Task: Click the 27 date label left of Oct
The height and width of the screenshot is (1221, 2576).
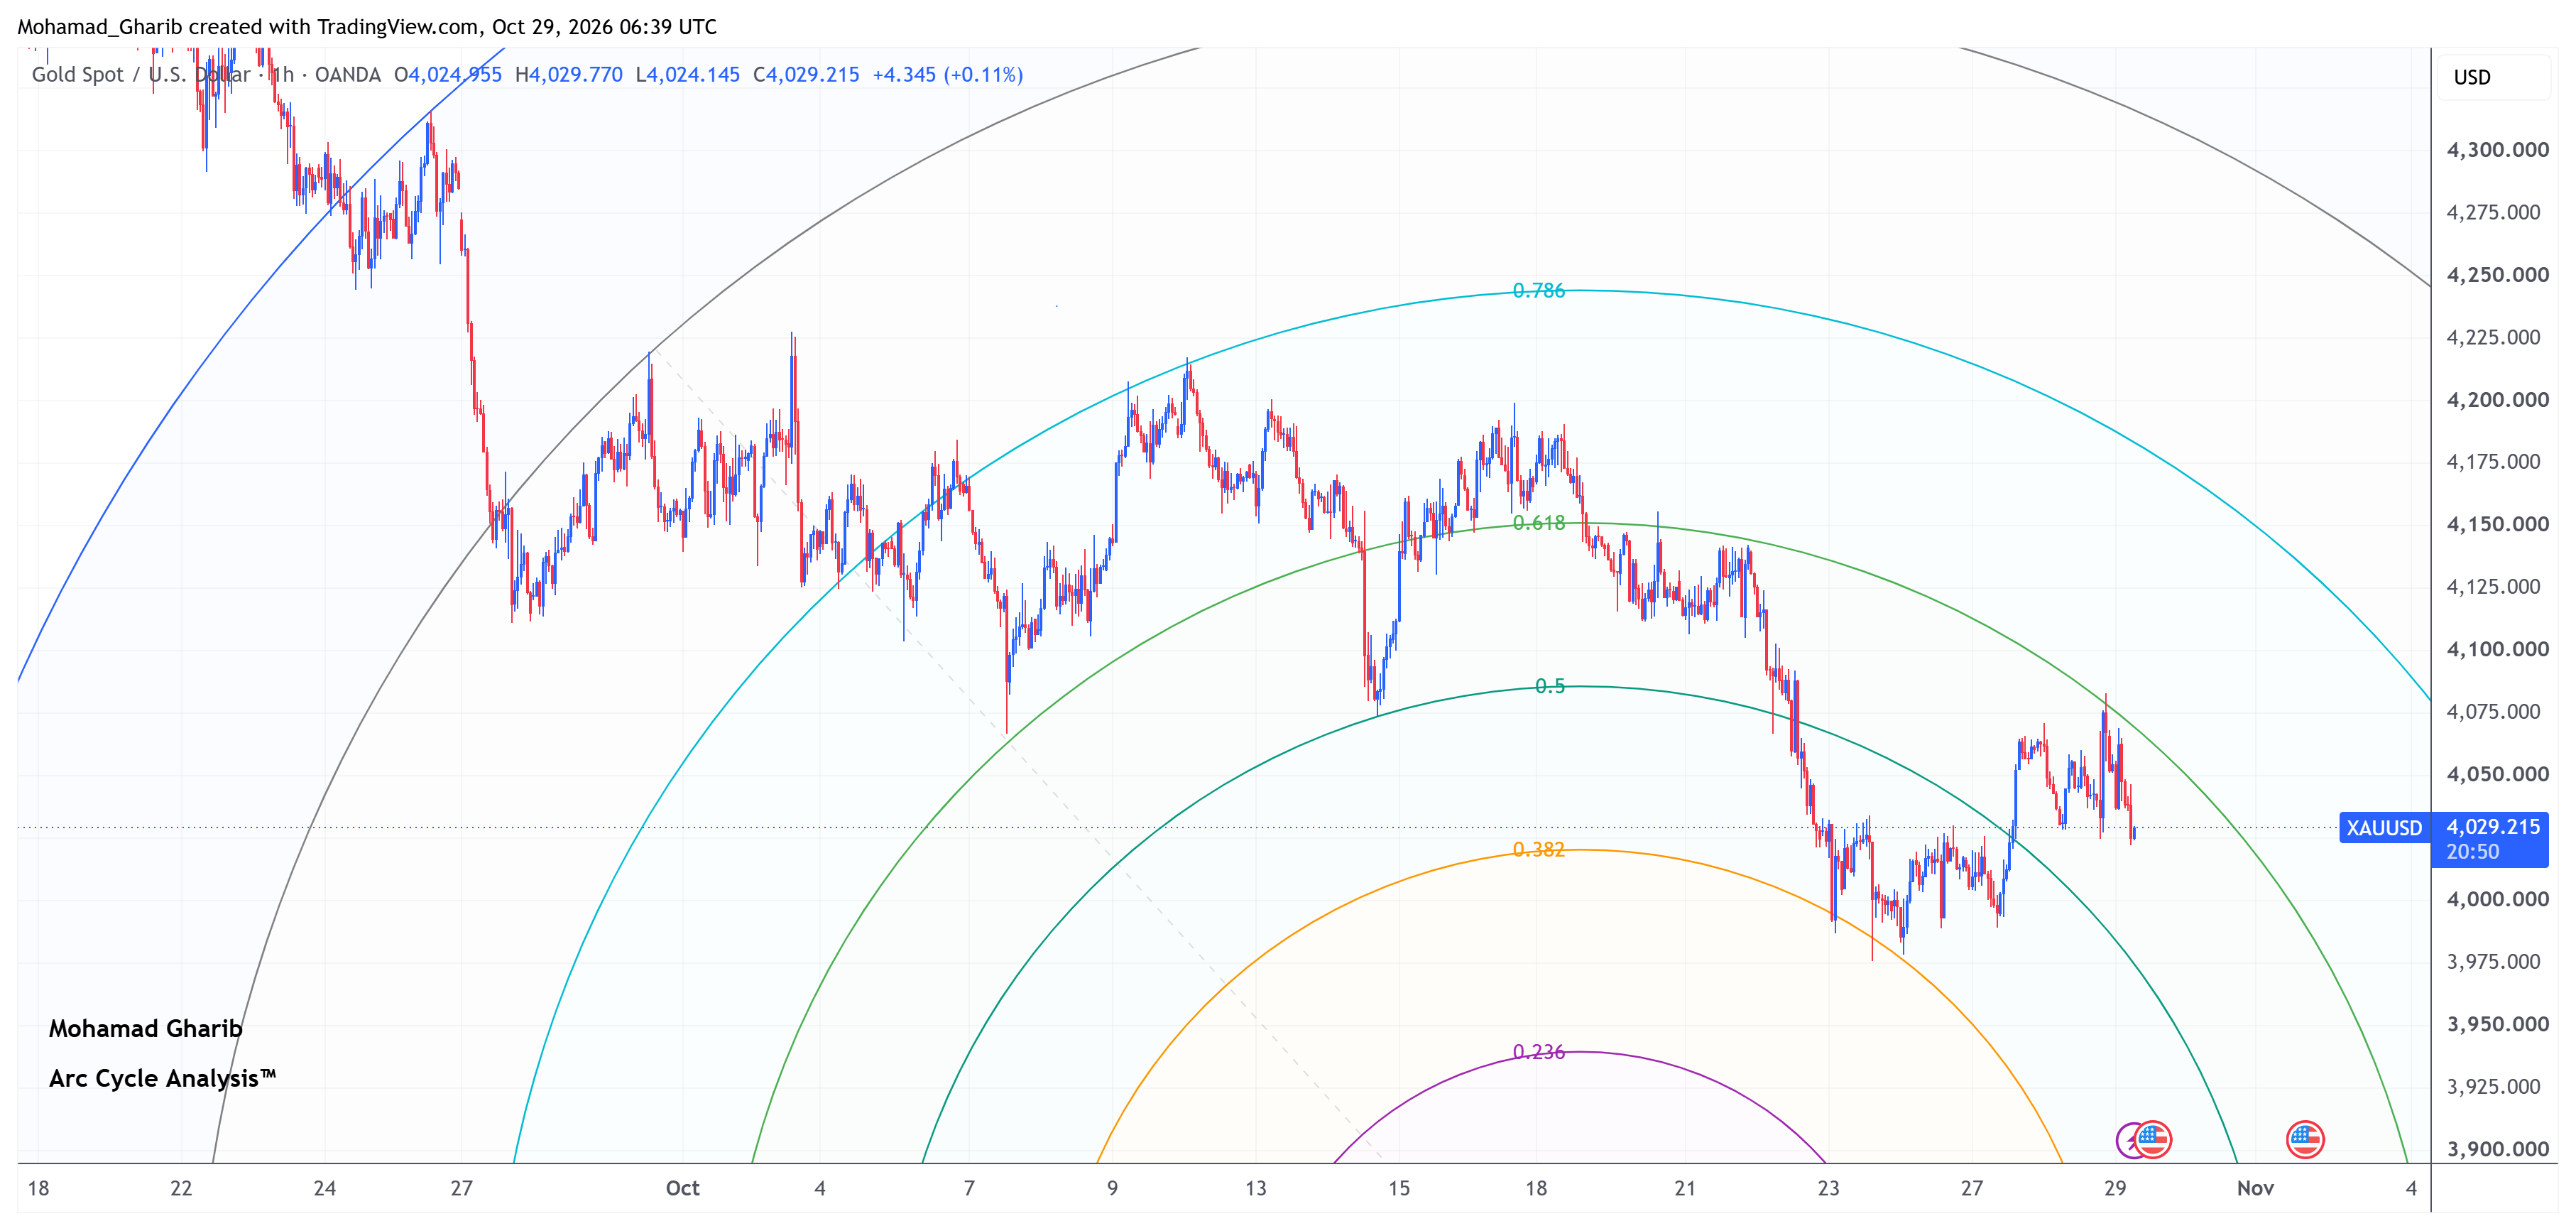Action: coord(461,1188)
